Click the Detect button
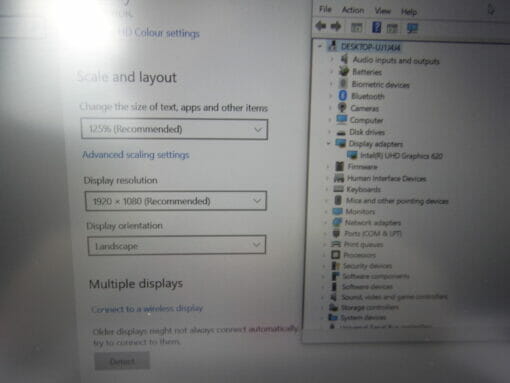Screen dimensions: 510x383 point(122,361)
